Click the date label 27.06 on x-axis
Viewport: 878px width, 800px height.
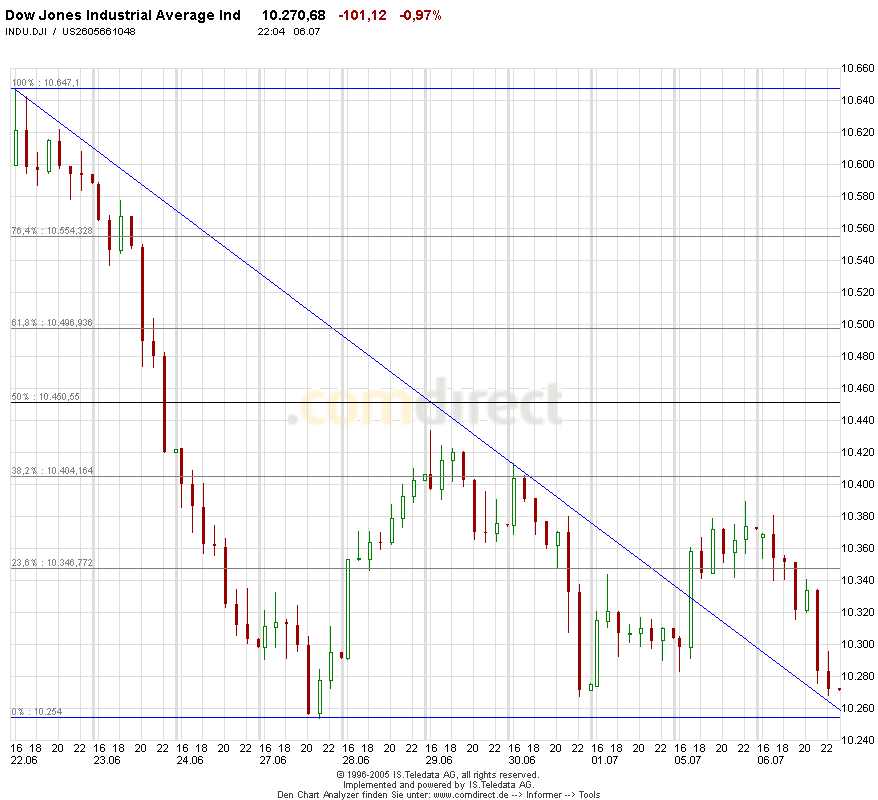273,760
